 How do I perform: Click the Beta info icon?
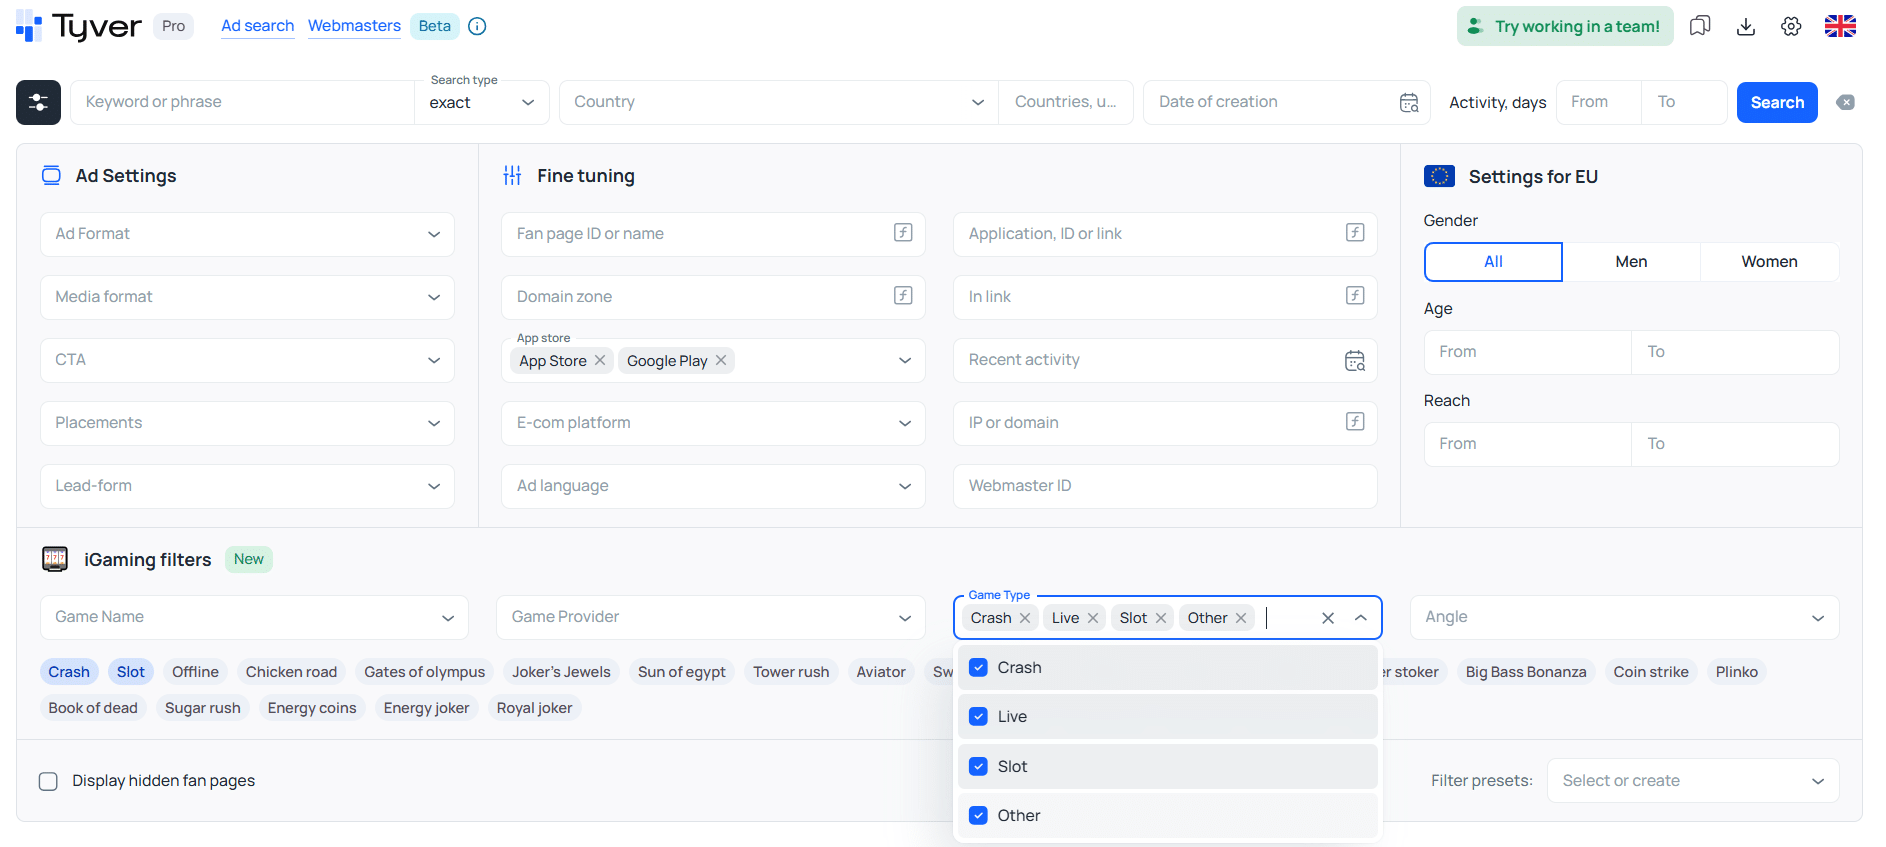477,26
